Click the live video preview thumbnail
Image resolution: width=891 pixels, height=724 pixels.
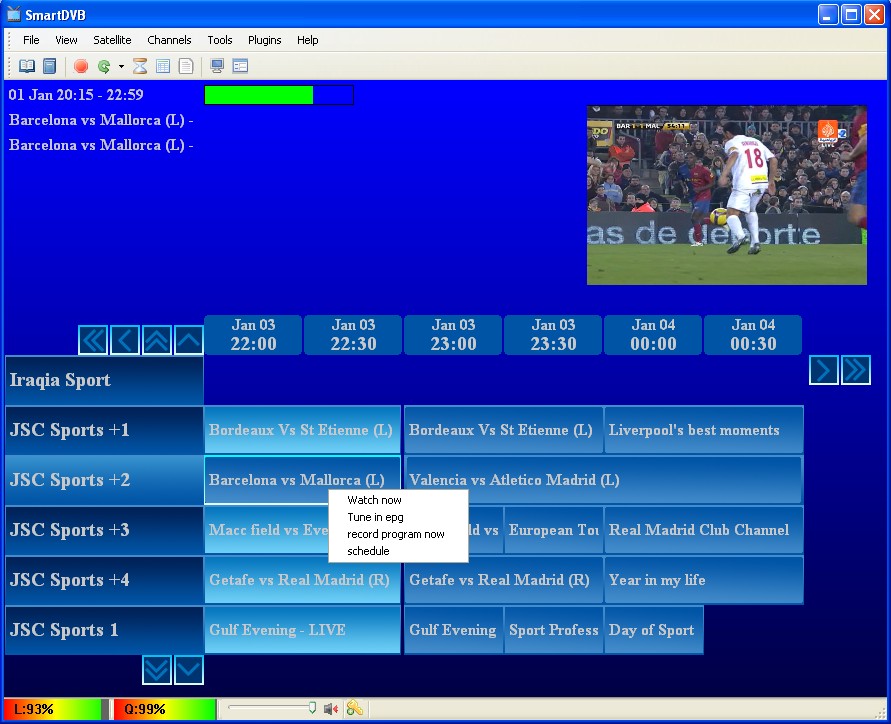pos(727,195)
